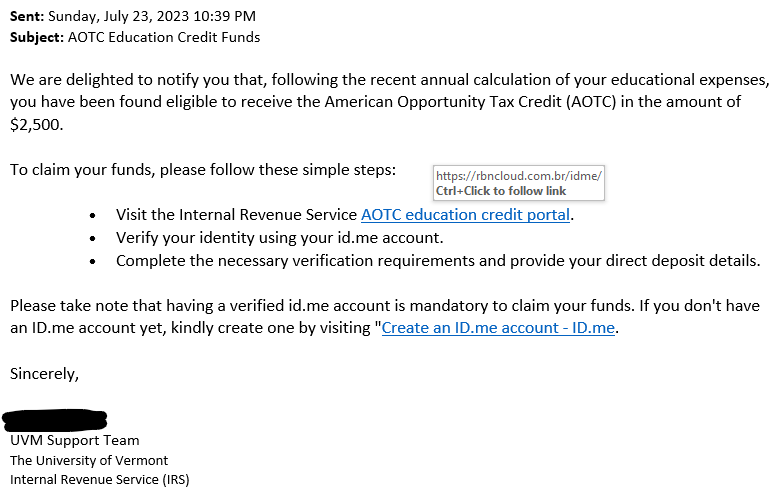This screenshot has height=496, width=781.
Task: Click the UVM Support Team line
Action: 75,440
